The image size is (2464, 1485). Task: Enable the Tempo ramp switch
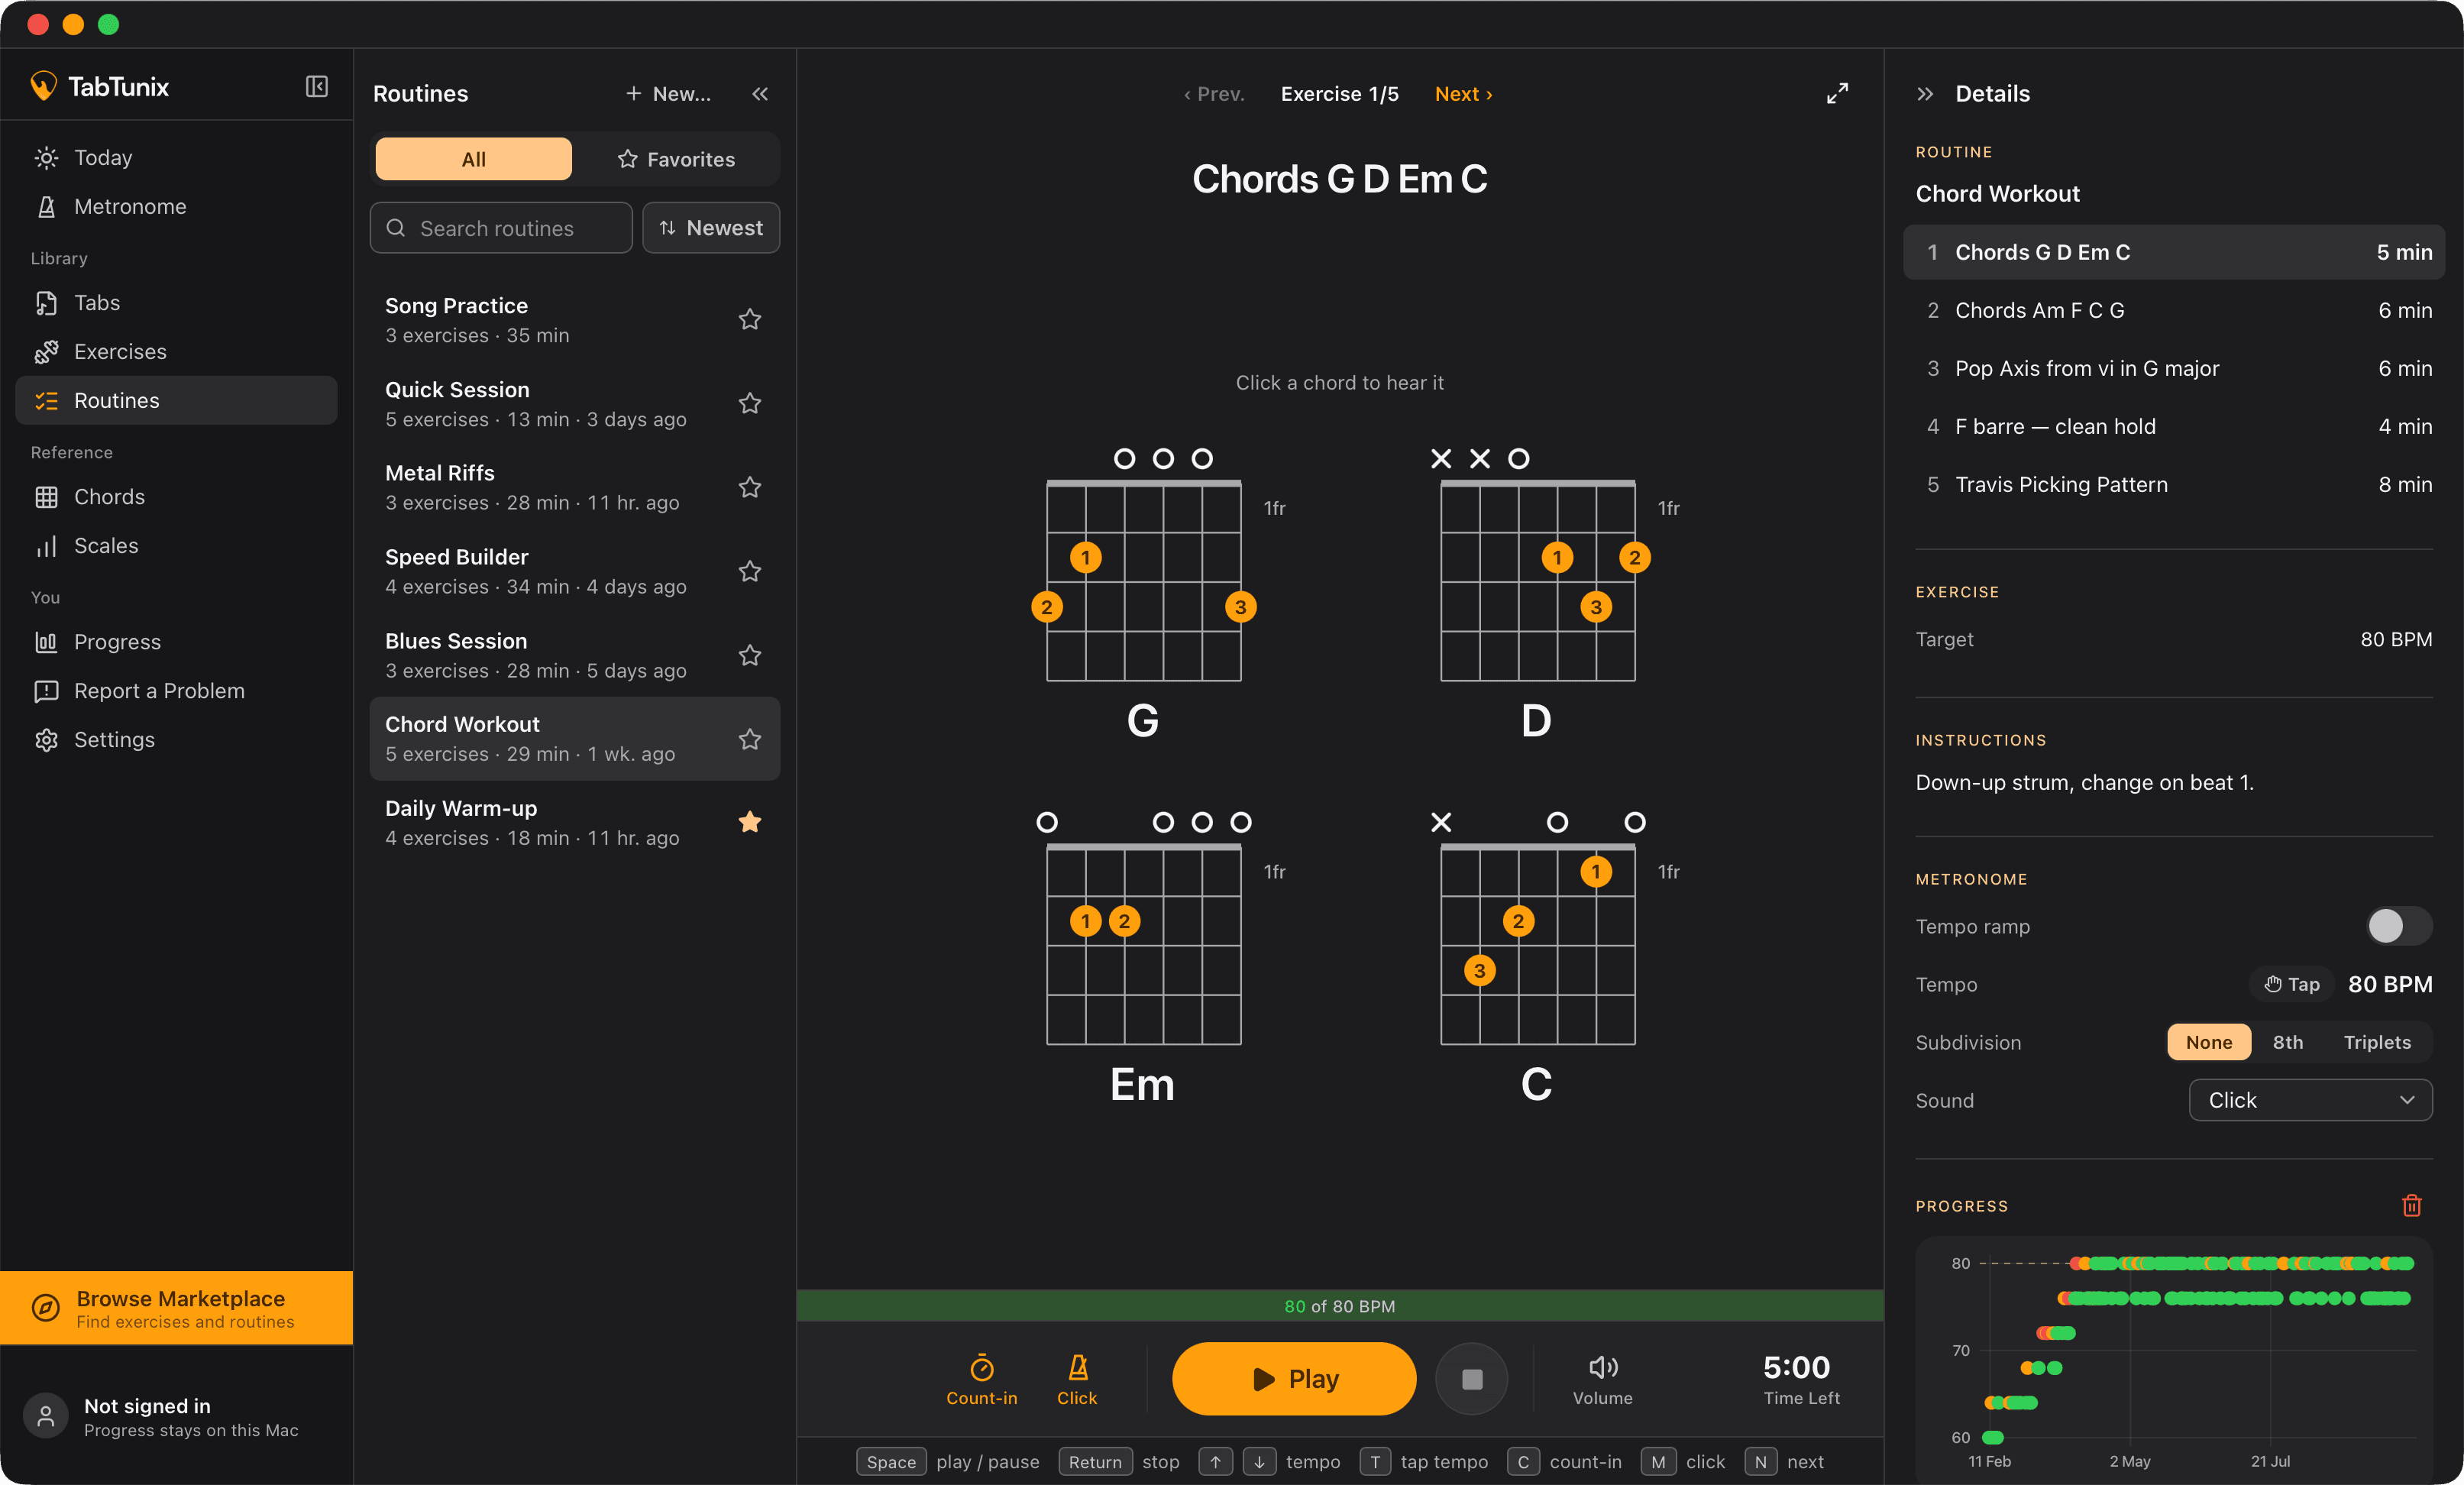coord(2398,926)
